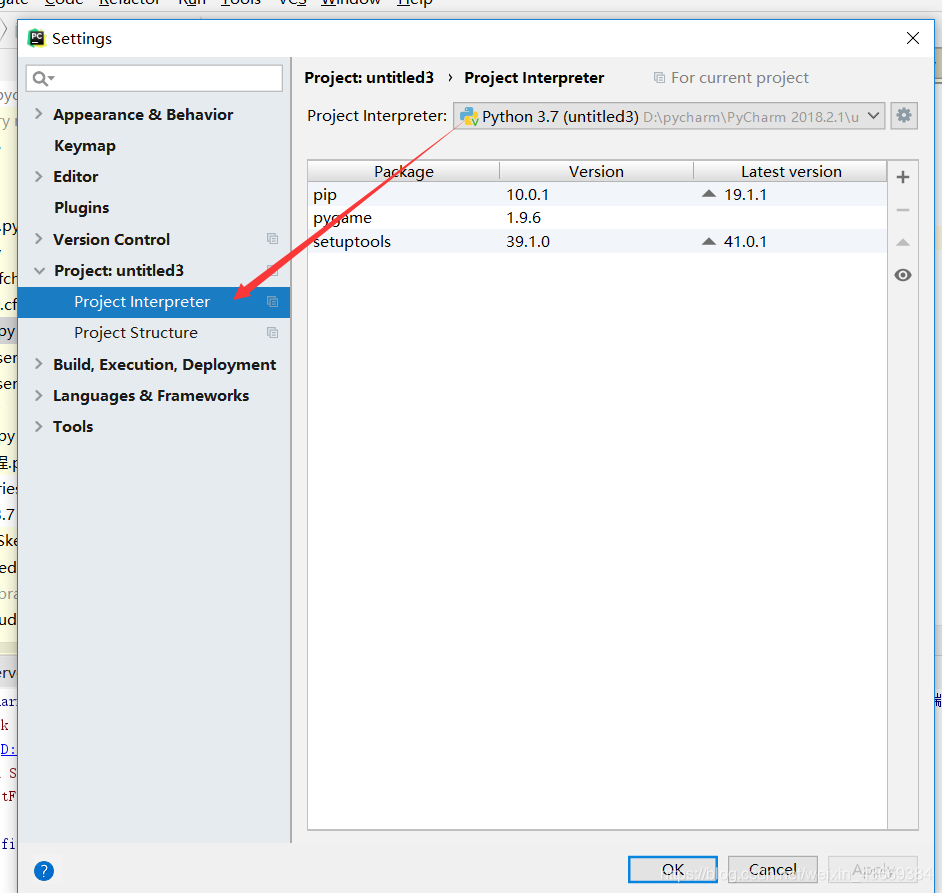Open the Code menu in PyCharm
This screenshot has height=893, width=942.
(x=64, y=3)
